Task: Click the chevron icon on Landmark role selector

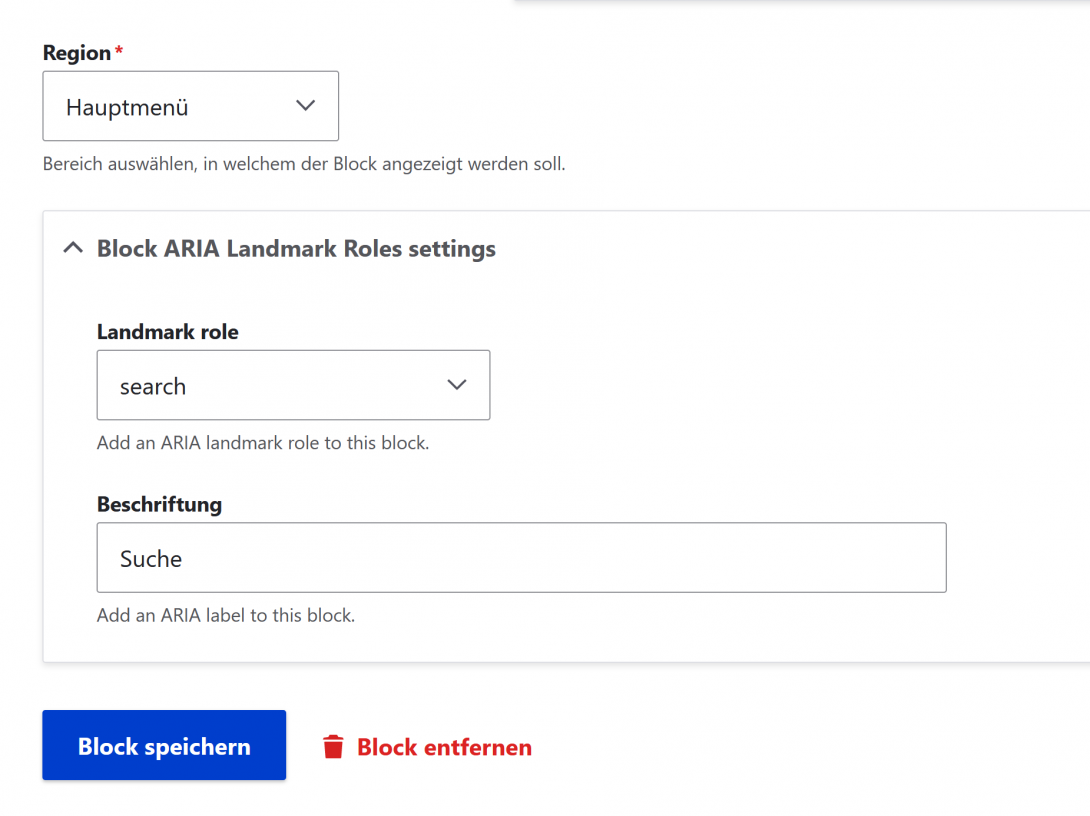Action: tap(457, 385)
